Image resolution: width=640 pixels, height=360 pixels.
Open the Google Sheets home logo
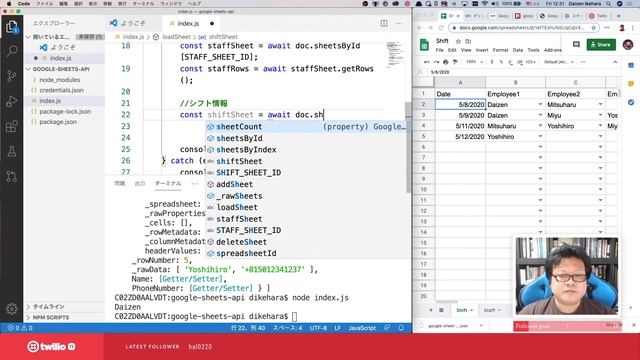click(424, 44)
